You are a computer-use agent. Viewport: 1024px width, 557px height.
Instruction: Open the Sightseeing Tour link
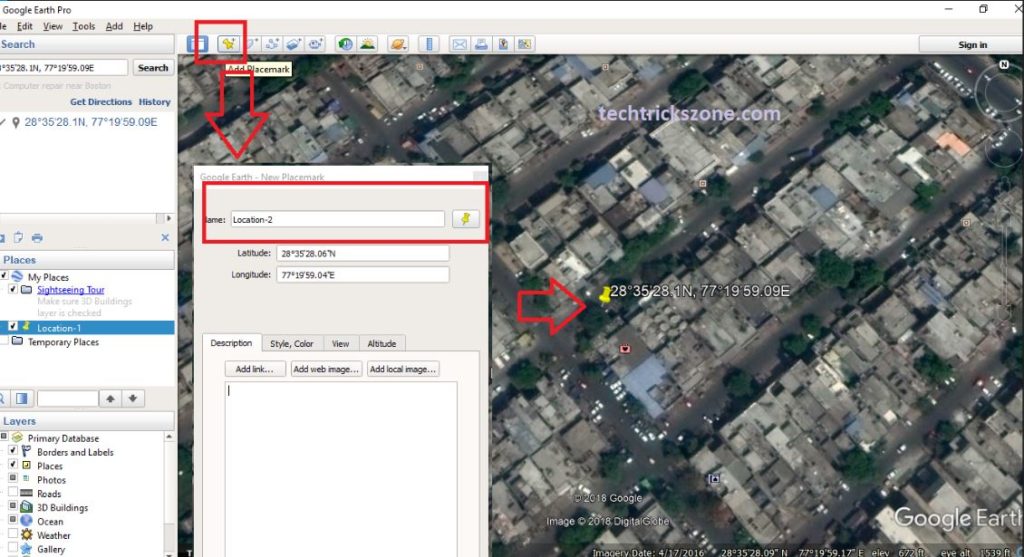click(x=70, y=290)
